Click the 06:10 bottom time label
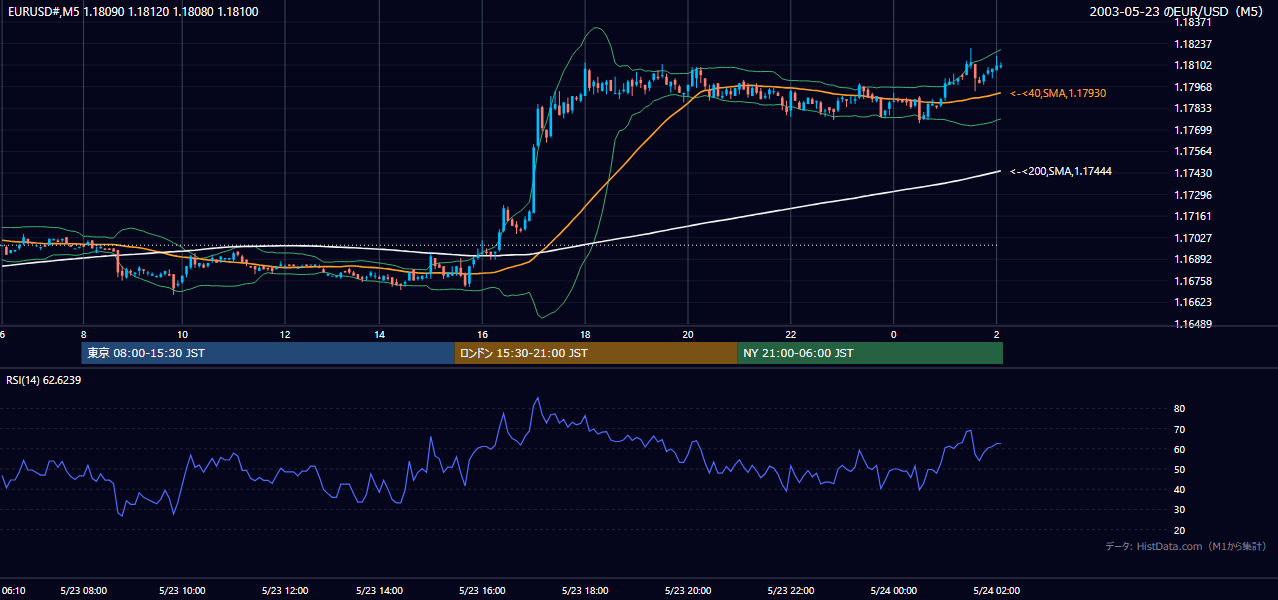 pyautogui.click(x=13, y=590)
